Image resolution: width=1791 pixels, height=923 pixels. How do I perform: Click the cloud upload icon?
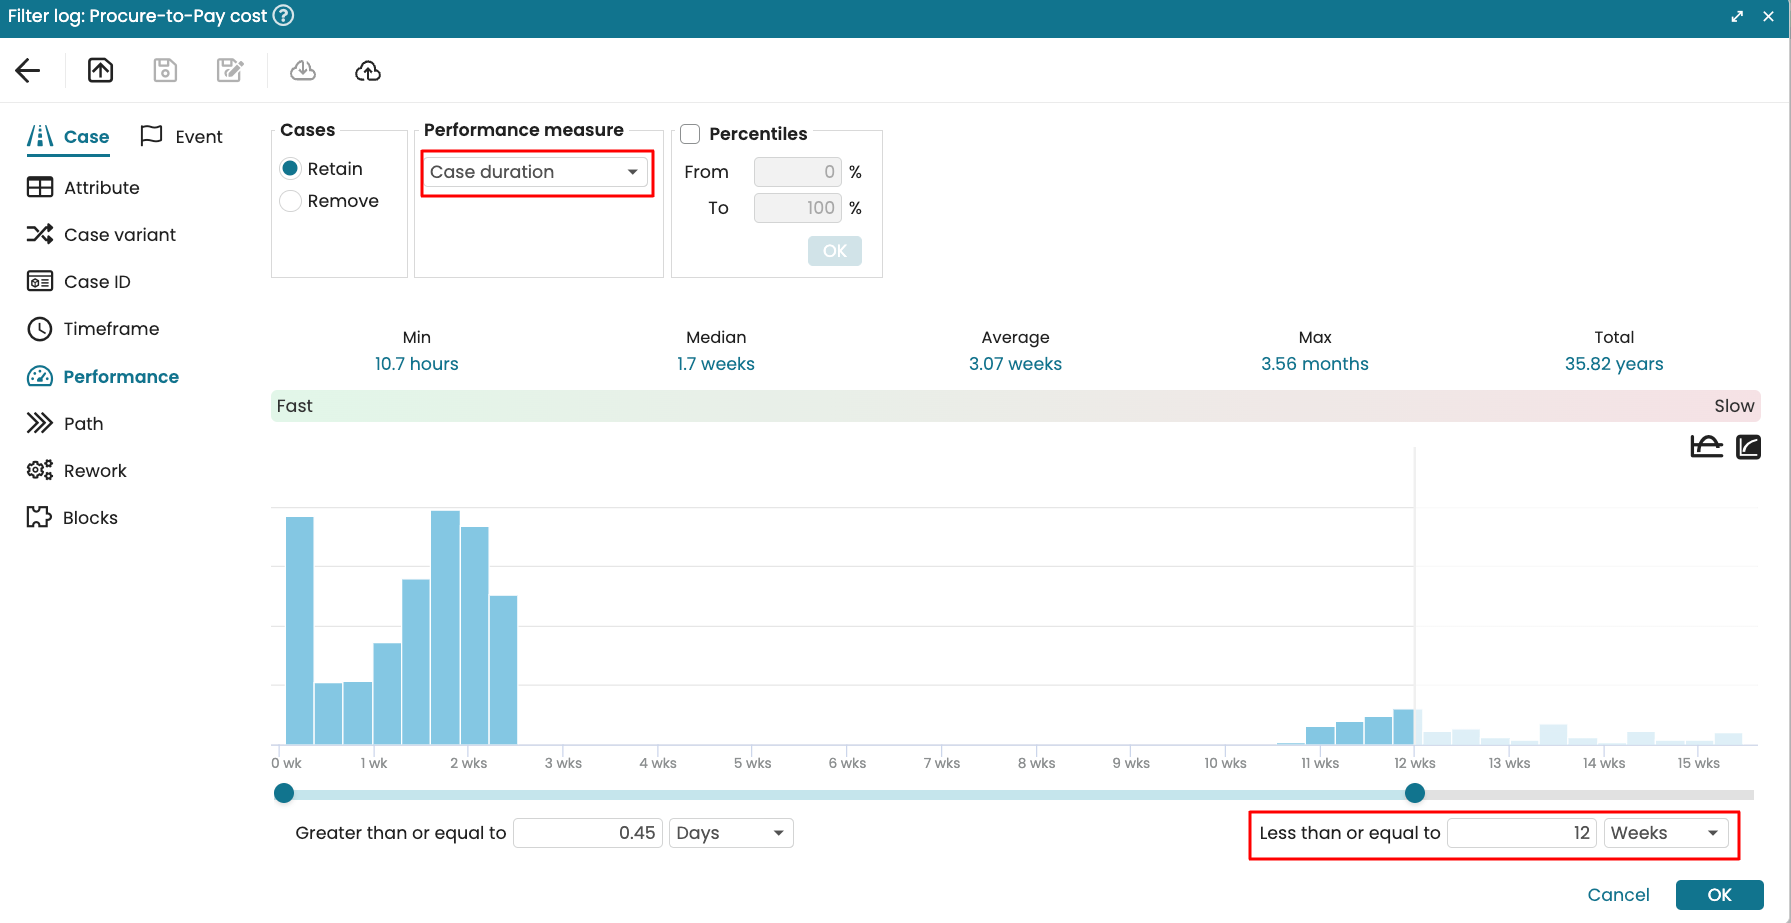(x=368, y=70)
